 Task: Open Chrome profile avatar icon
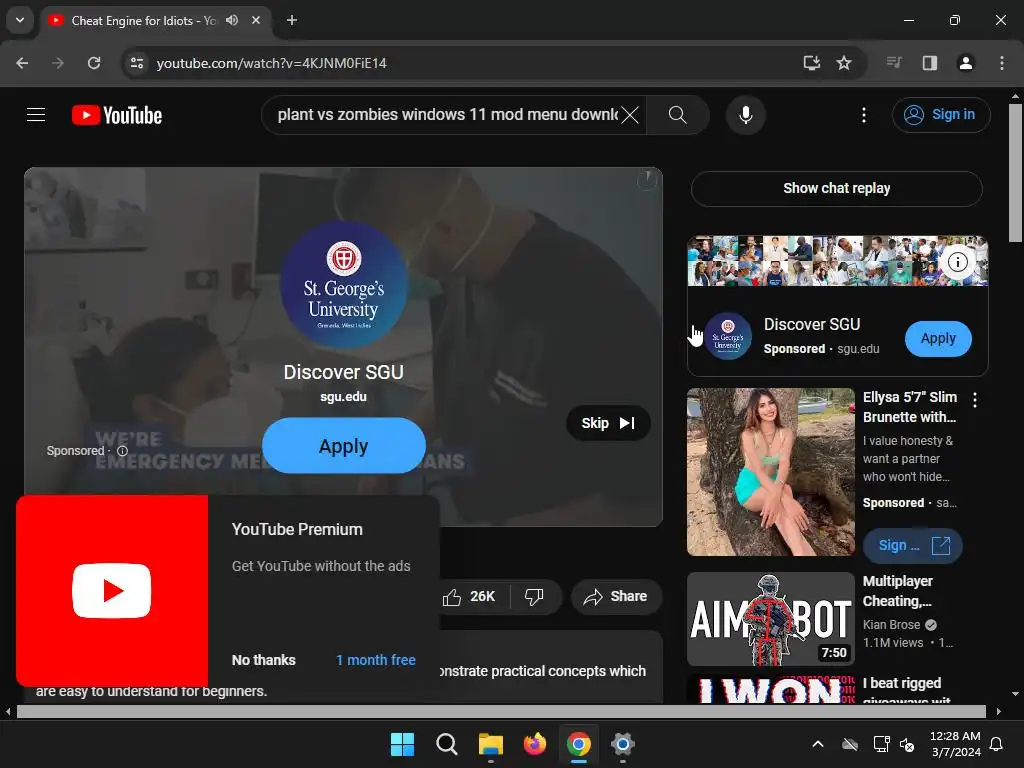tap(965, 63)
